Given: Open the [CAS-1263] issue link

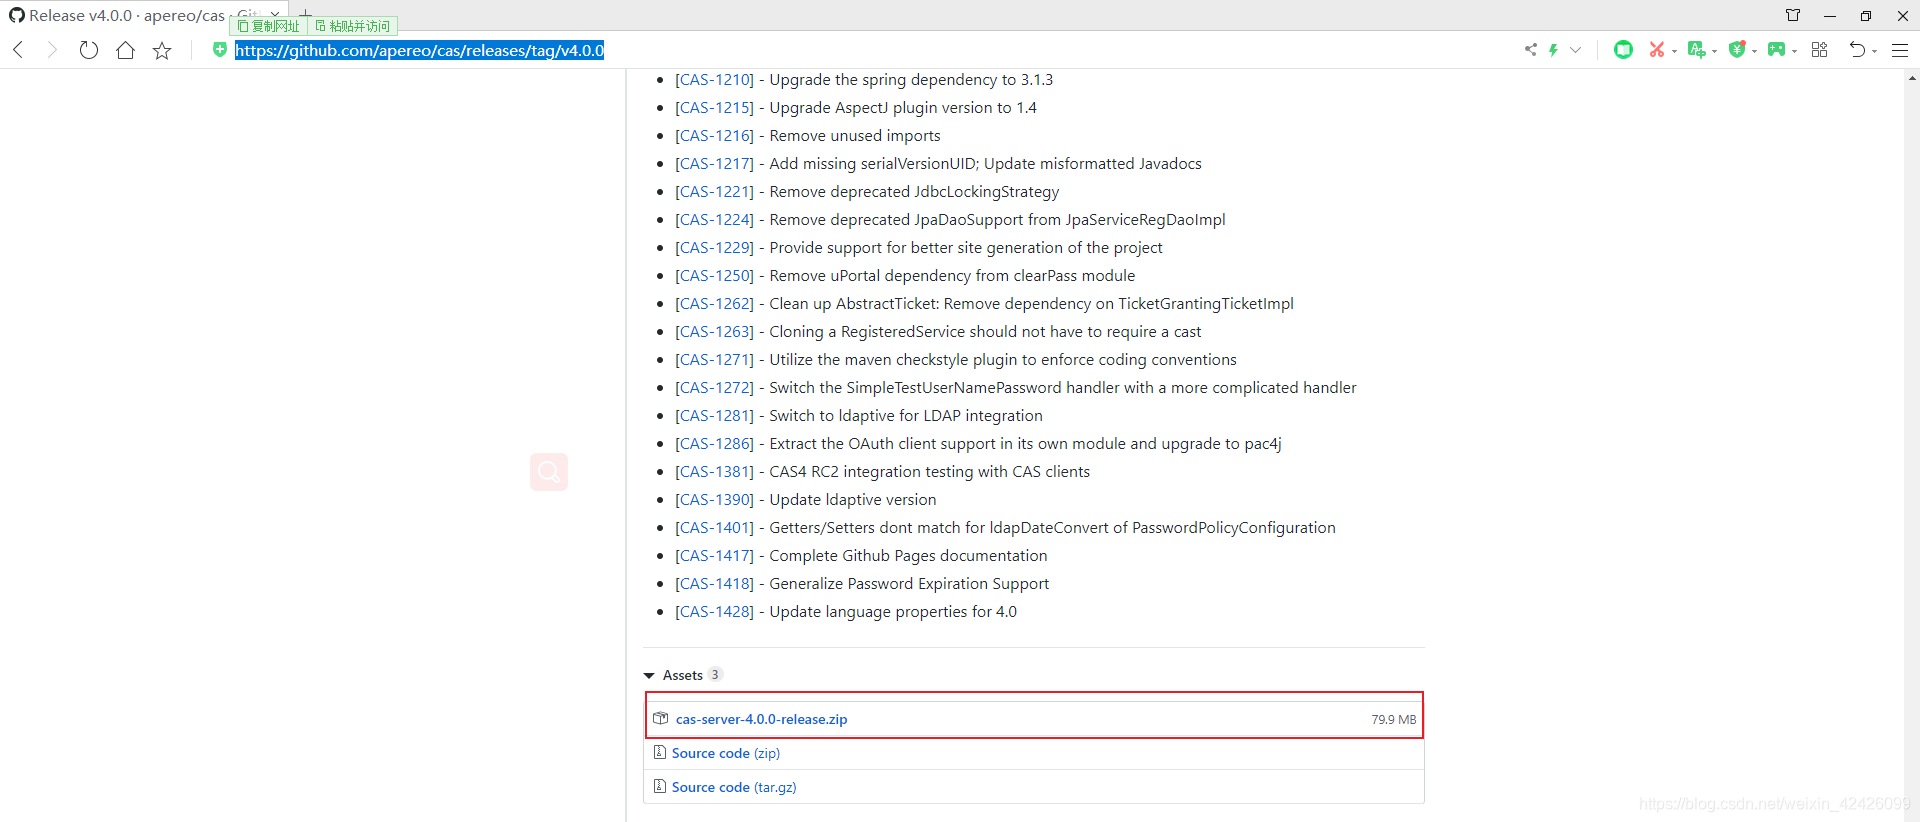Looking at the screenshot, I should (714, 332).
